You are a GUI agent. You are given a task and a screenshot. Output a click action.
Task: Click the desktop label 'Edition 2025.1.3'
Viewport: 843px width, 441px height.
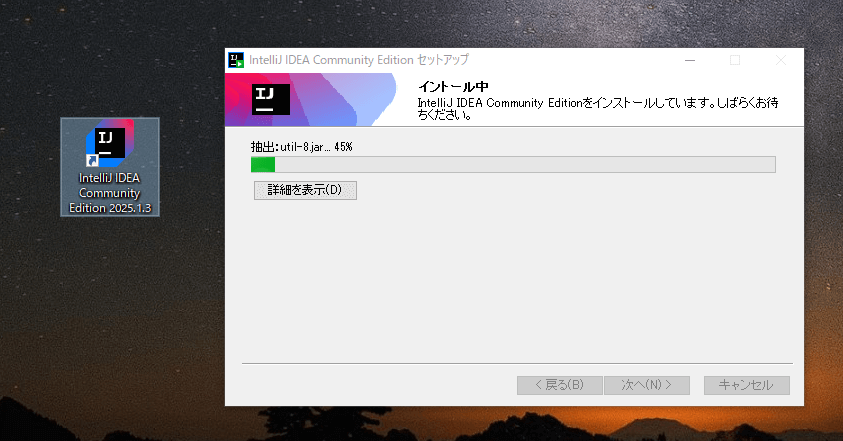point(110,208)
